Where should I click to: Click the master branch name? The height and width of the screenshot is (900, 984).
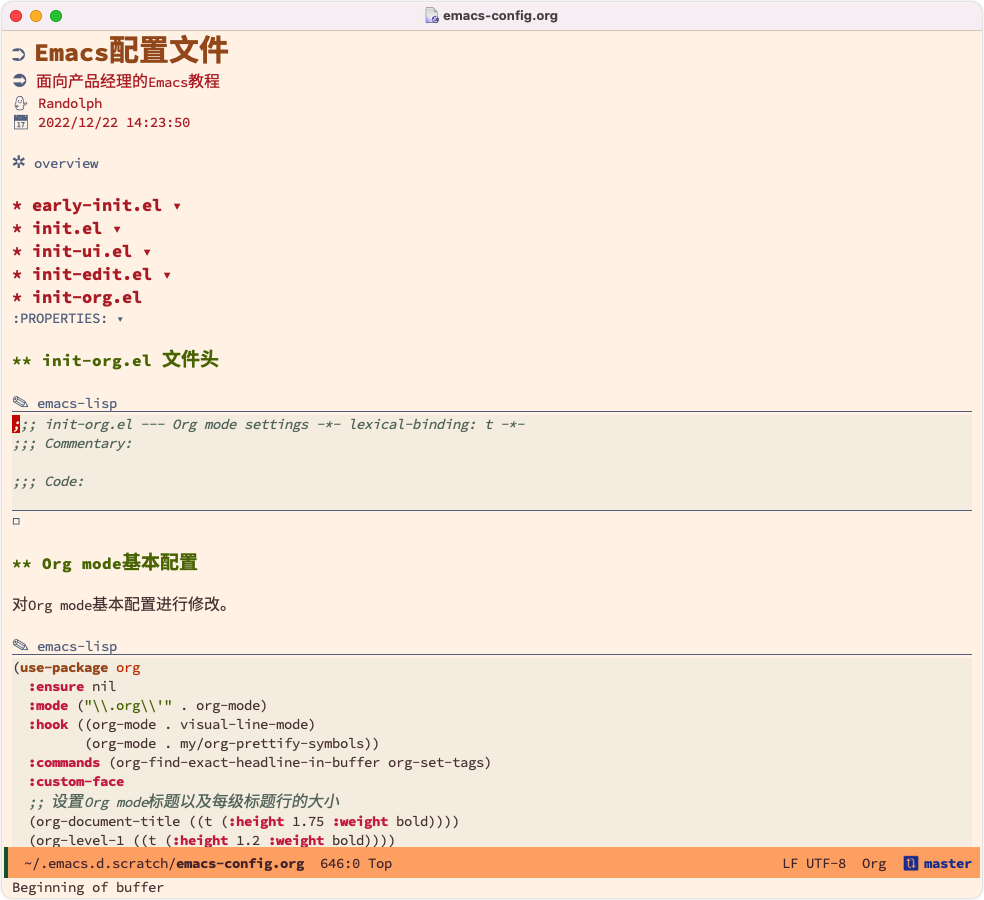pos(948,864)
